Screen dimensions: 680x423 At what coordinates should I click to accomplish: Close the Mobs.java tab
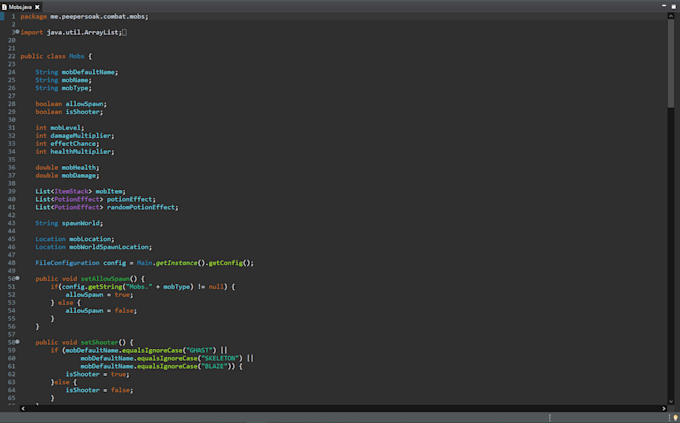[37, 7]
